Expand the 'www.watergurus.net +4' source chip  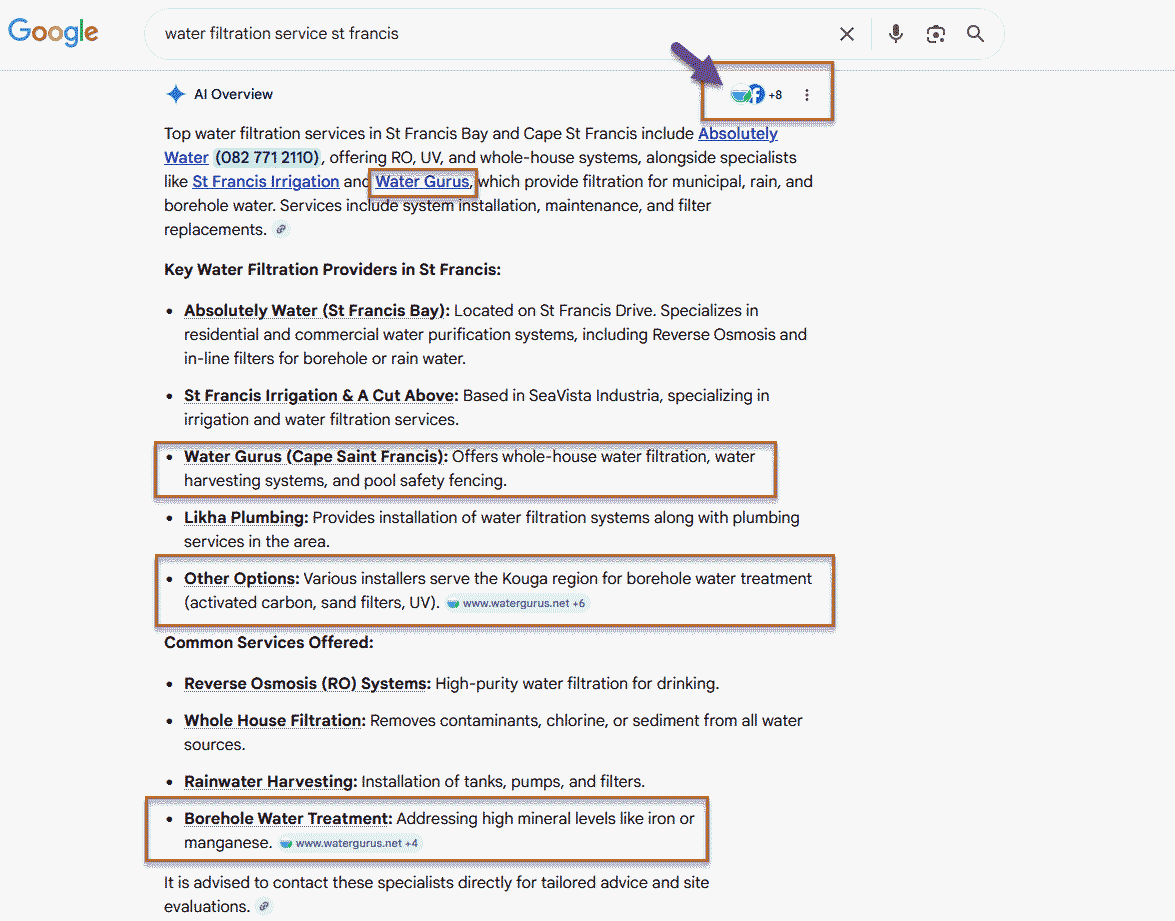pyautogui.click(x=350, y=842)
